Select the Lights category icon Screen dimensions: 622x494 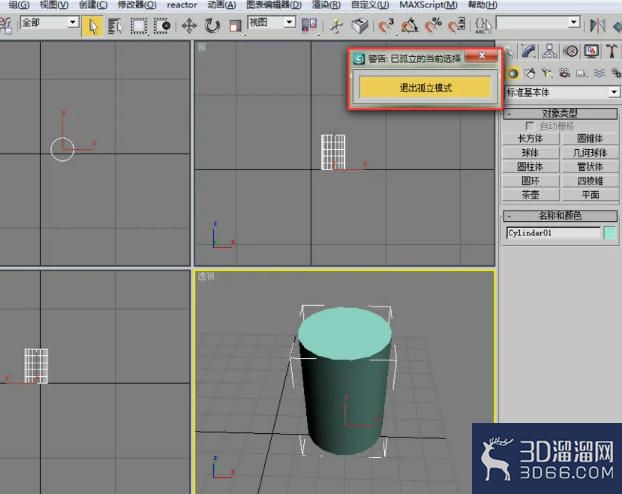(547, 73)
